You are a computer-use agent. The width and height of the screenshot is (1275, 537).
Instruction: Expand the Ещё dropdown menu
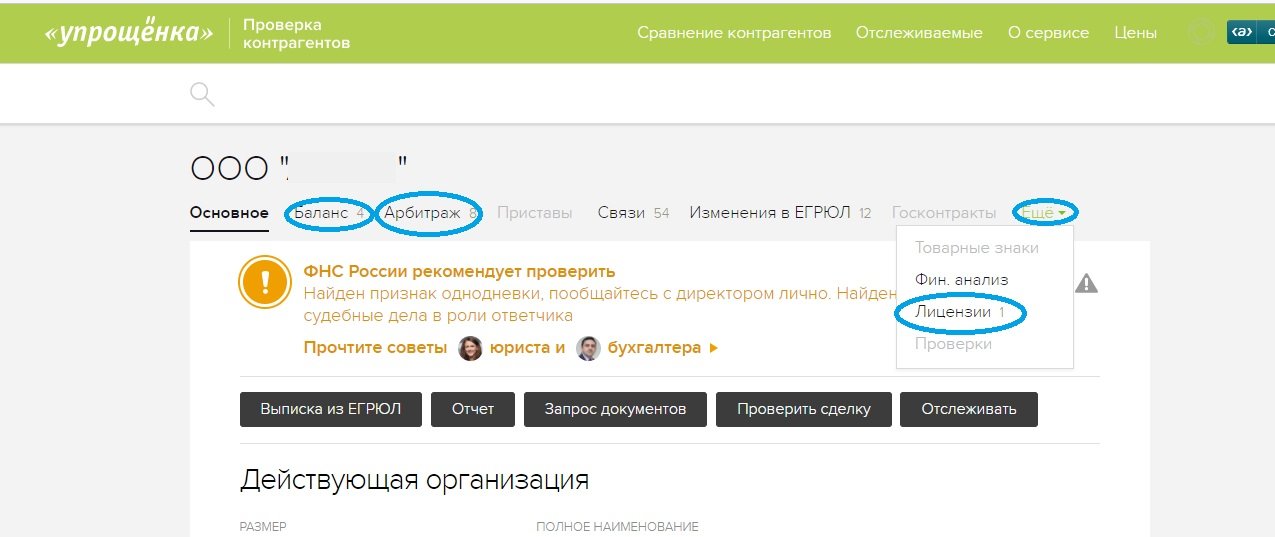point(1044,213)
